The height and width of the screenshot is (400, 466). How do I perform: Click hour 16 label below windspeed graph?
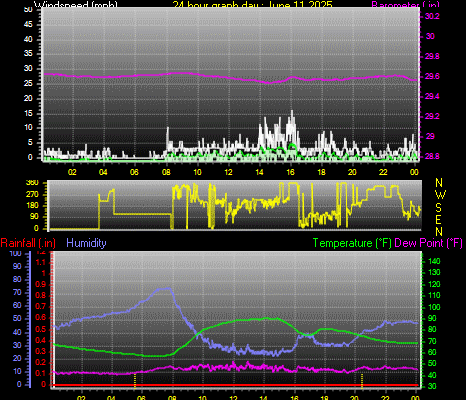[290, 172]
